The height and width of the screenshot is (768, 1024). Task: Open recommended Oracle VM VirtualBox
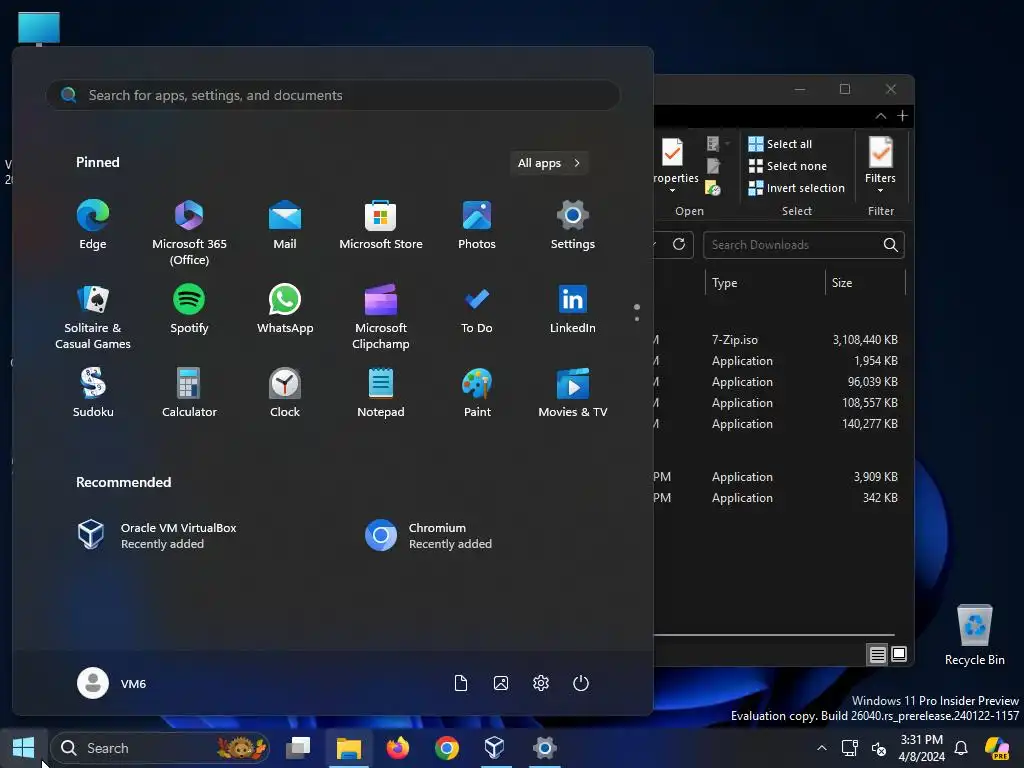tap(157, 536)
